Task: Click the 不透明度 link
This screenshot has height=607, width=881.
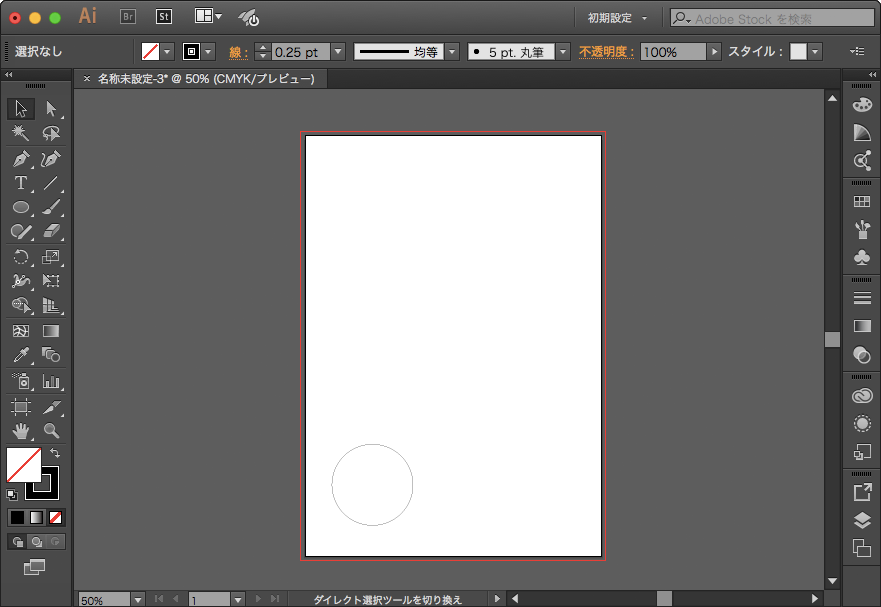Action: pos(606,52)
